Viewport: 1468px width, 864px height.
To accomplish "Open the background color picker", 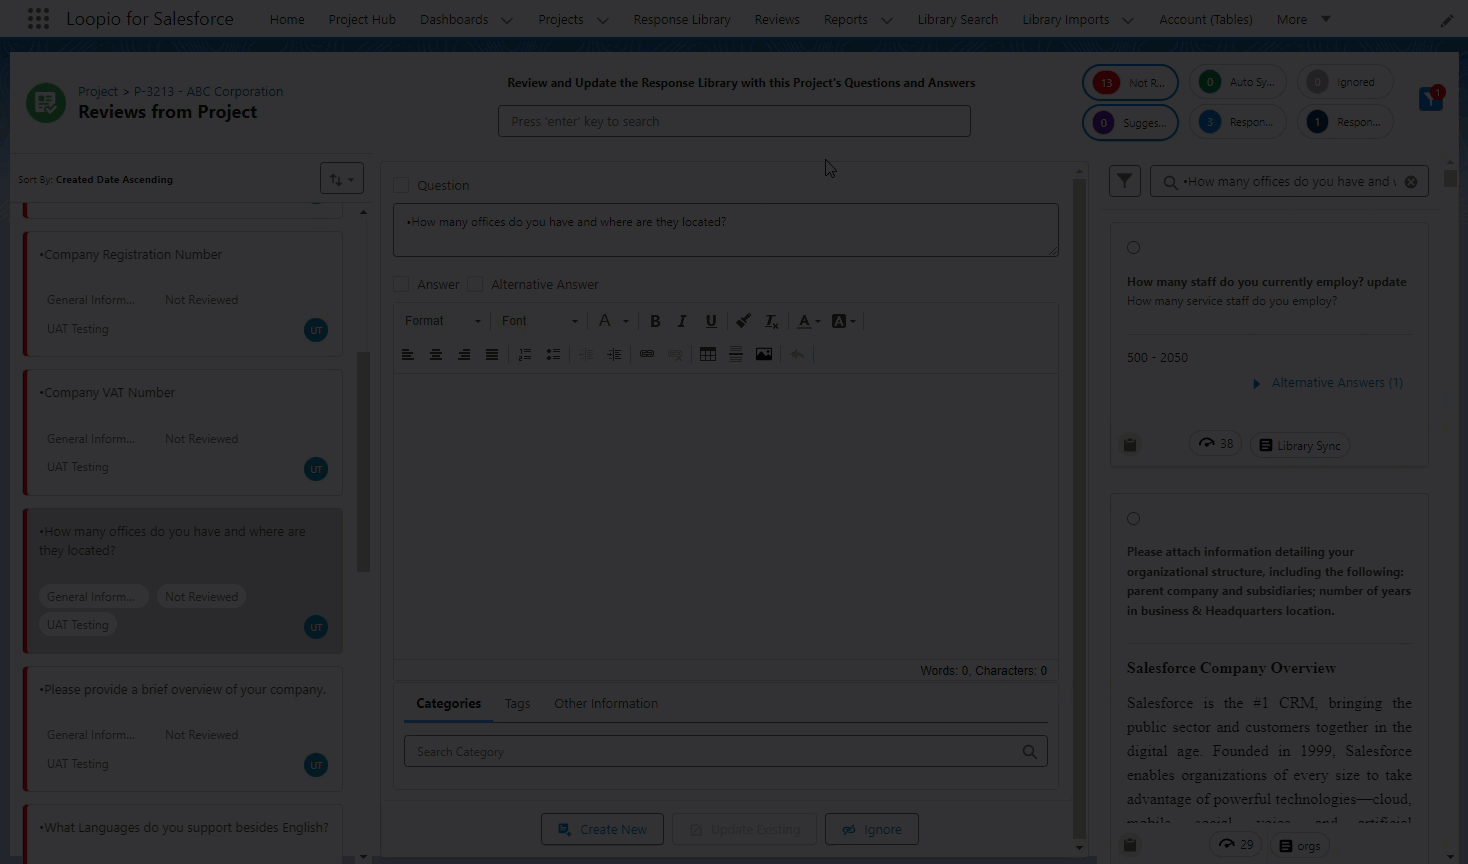I will pos(843,321).
